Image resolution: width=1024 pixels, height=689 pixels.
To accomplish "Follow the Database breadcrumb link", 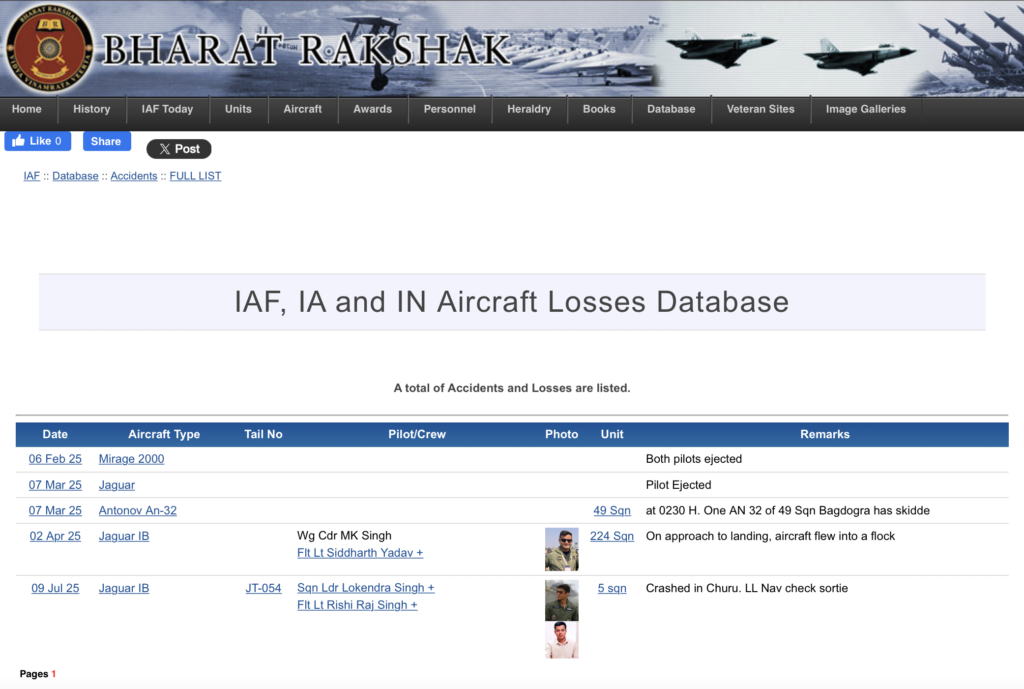I will [x=75, y=176].
